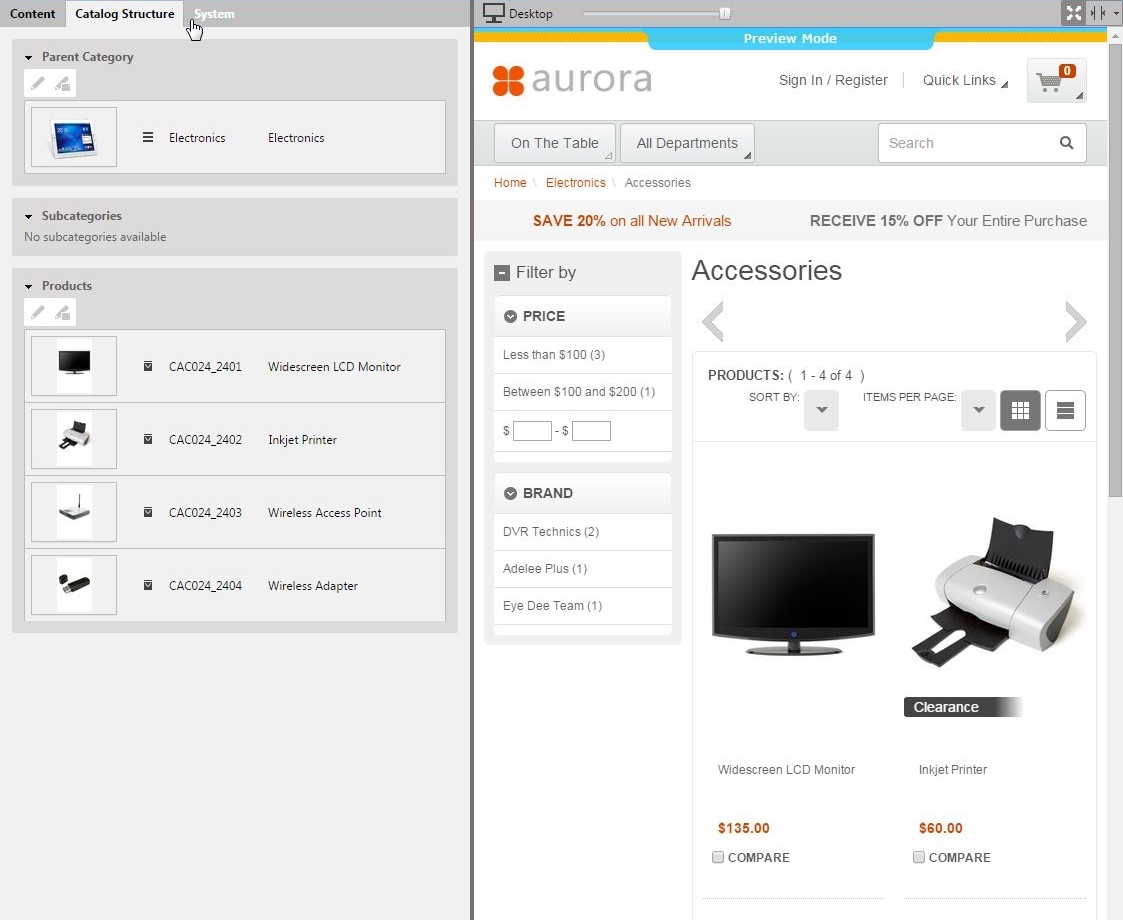
Task: Switch to the Content tab
Action: (32, 13)
